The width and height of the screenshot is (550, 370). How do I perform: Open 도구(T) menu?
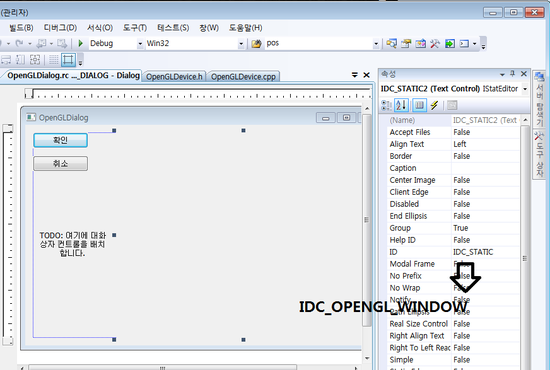135,28
